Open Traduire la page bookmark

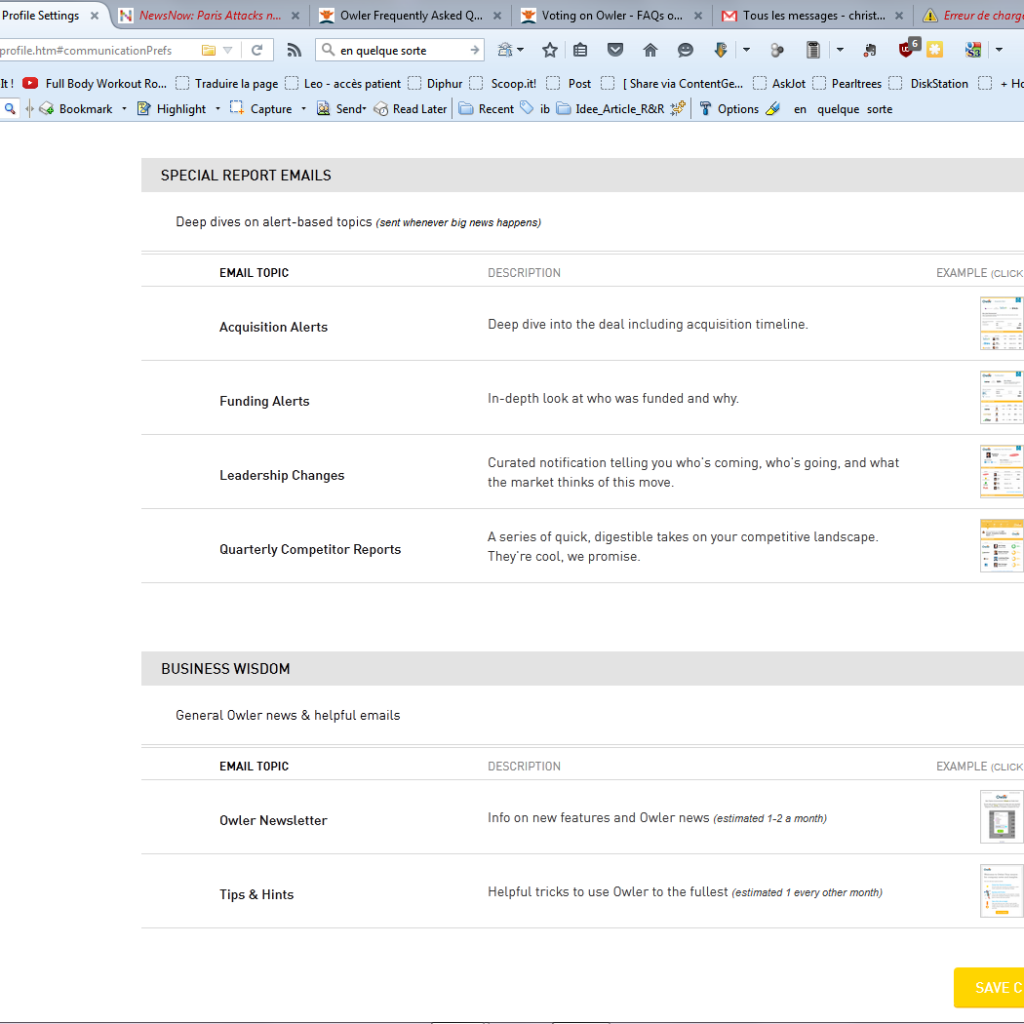tap(227, 84)
